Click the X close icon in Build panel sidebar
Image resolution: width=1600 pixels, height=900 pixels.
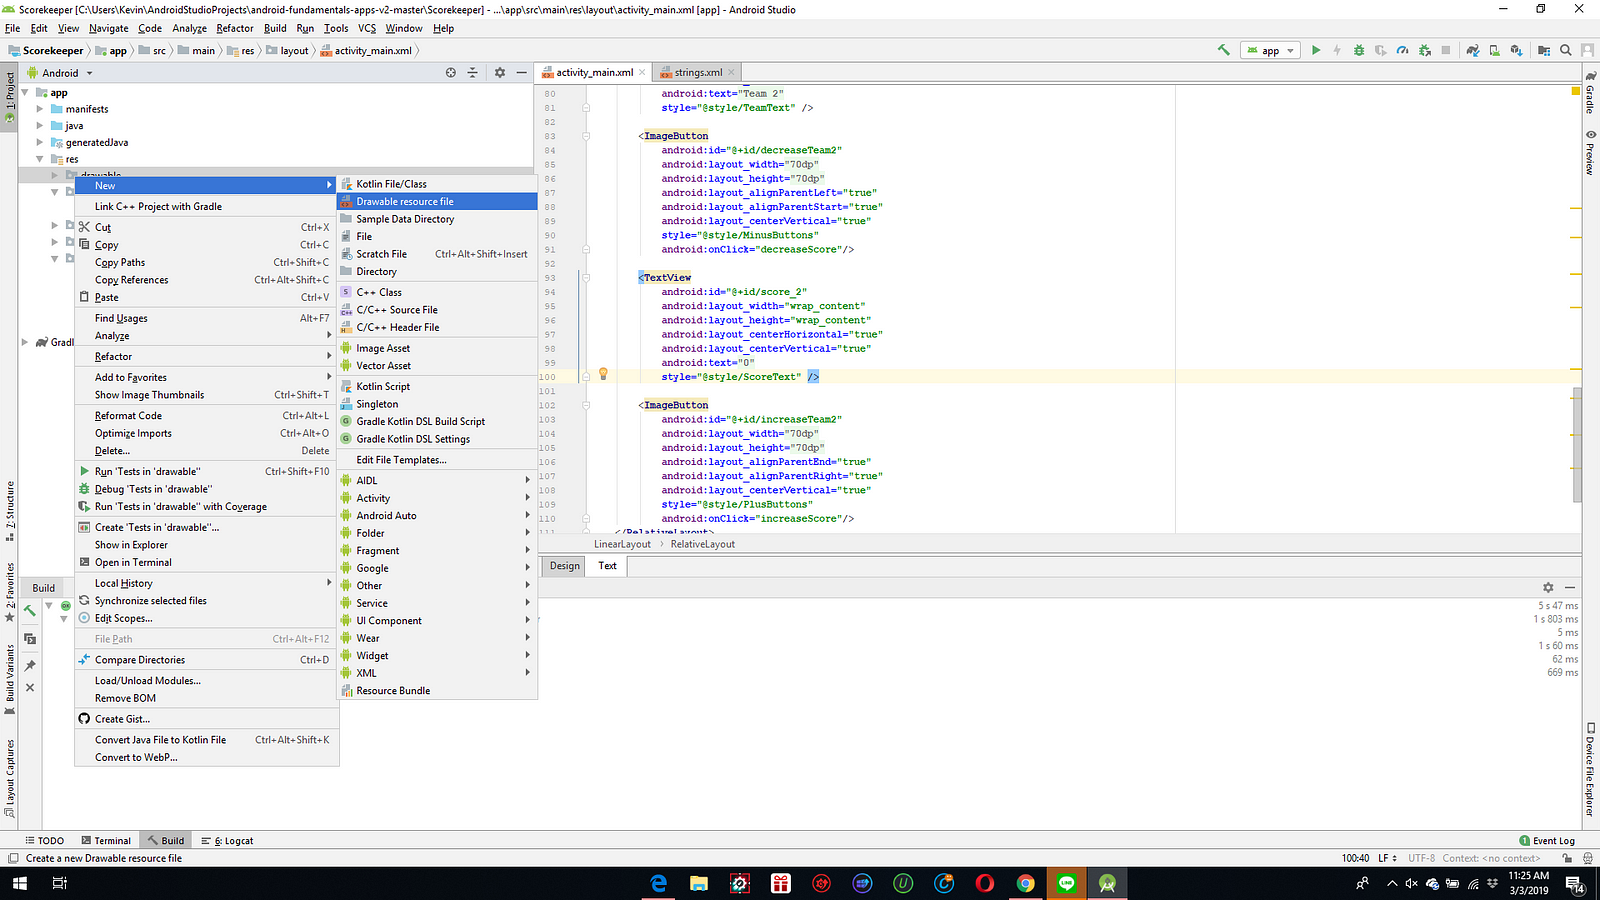(x=30, y=687)
